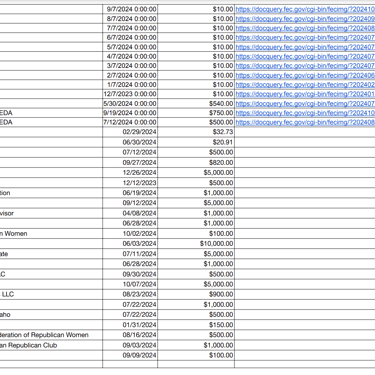Click the date cell 10/07/2024
The image size is (375, 375).
[x=130, y=284]
